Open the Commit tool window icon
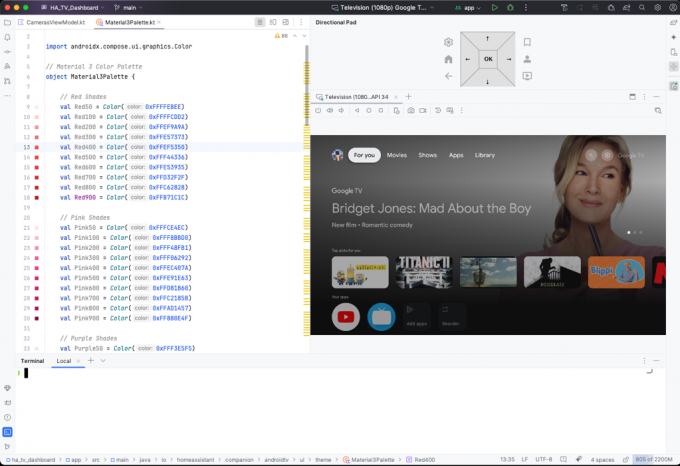This screenshot has width=680, height=466. point(7,52)
